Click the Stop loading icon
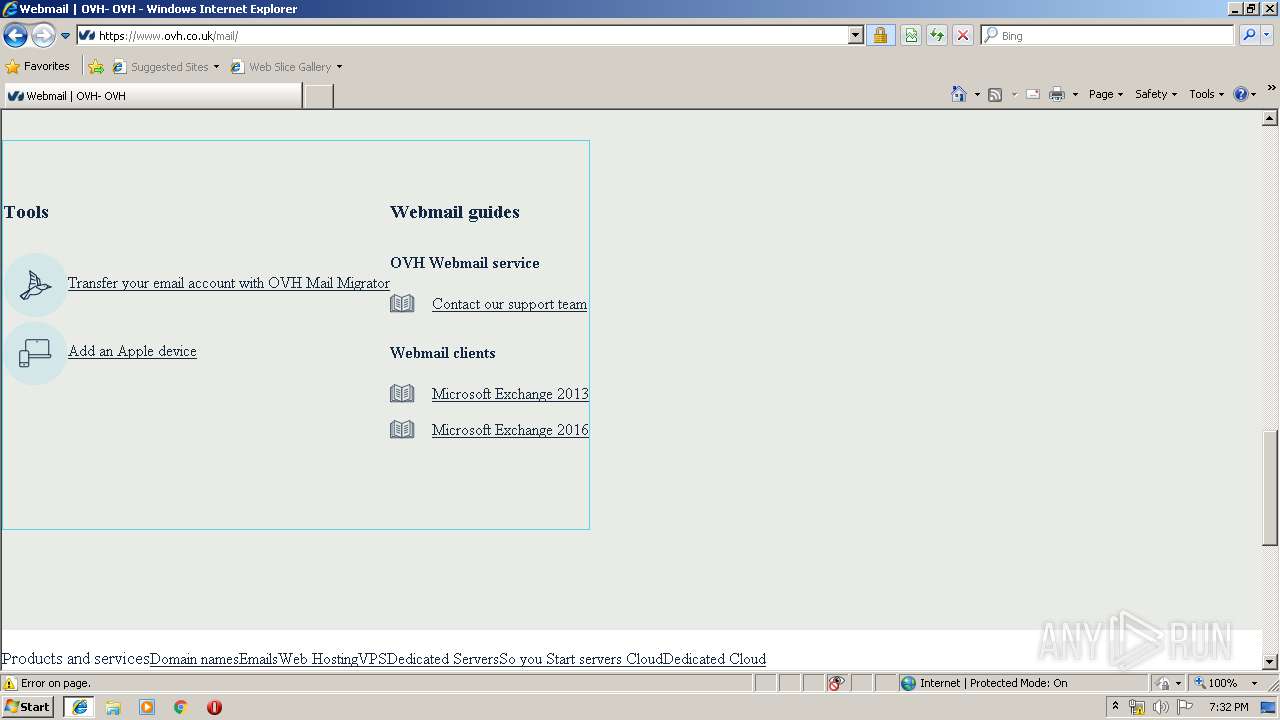 click(x=963, y=35)
